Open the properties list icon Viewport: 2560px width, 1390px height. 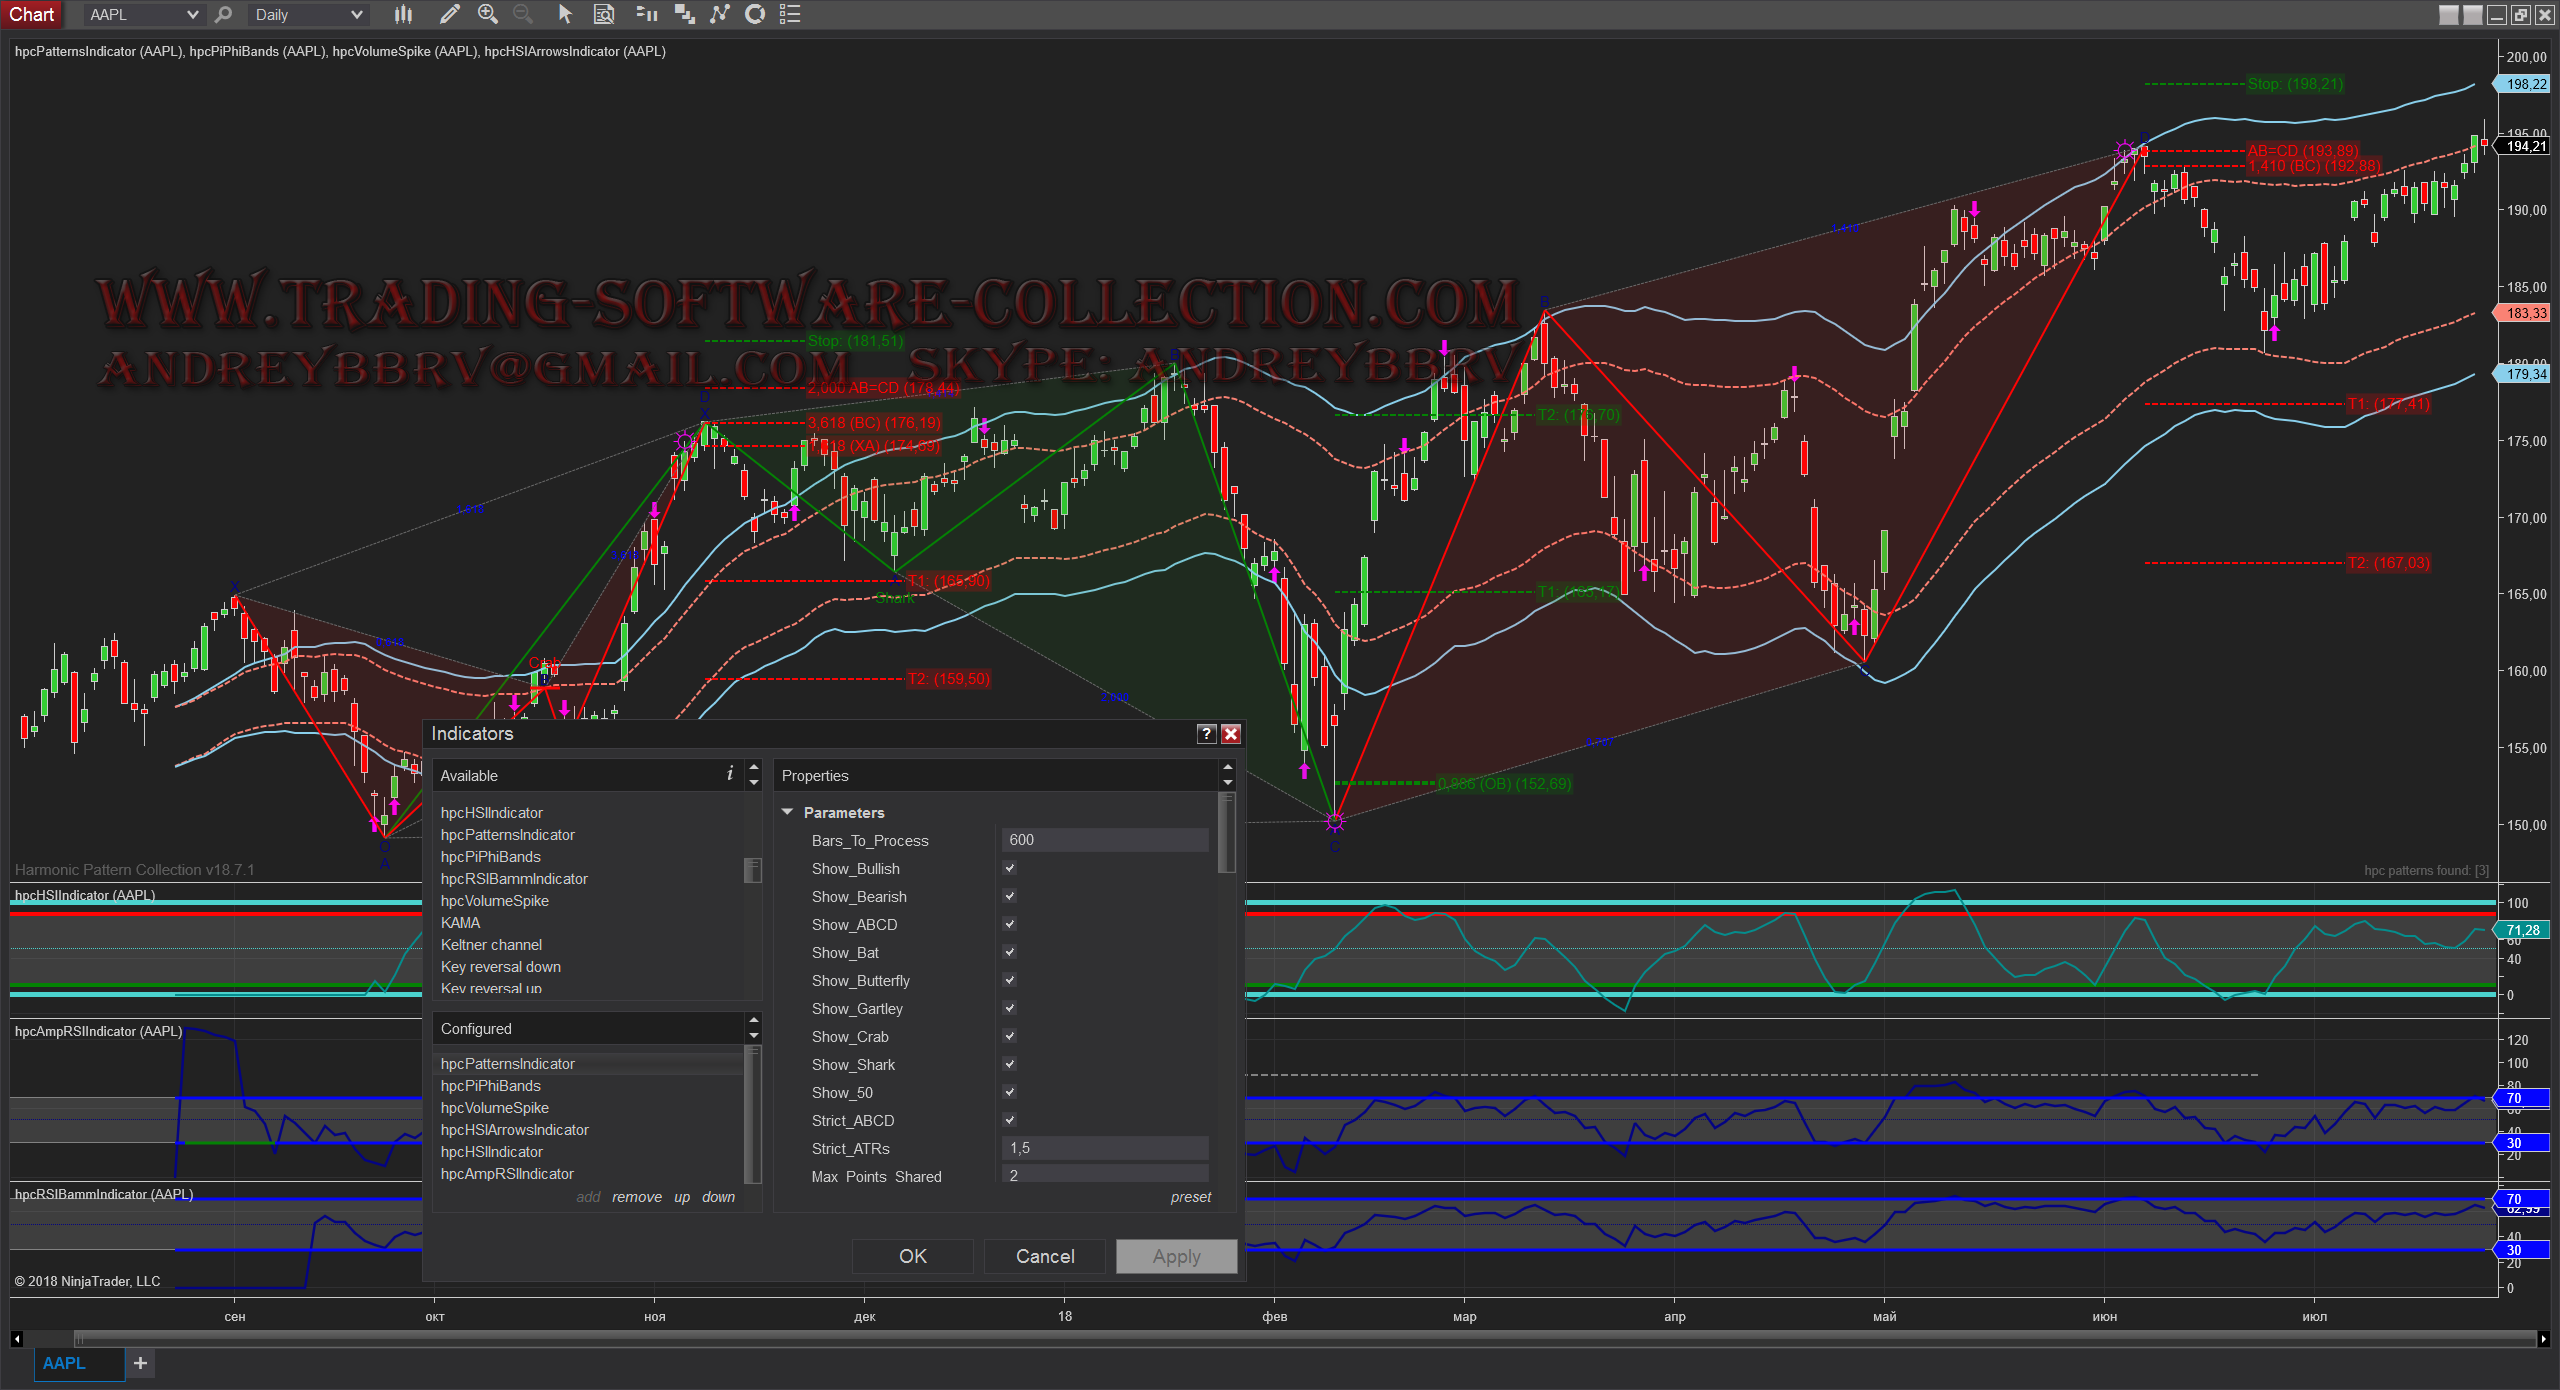(x=790, y=14)
